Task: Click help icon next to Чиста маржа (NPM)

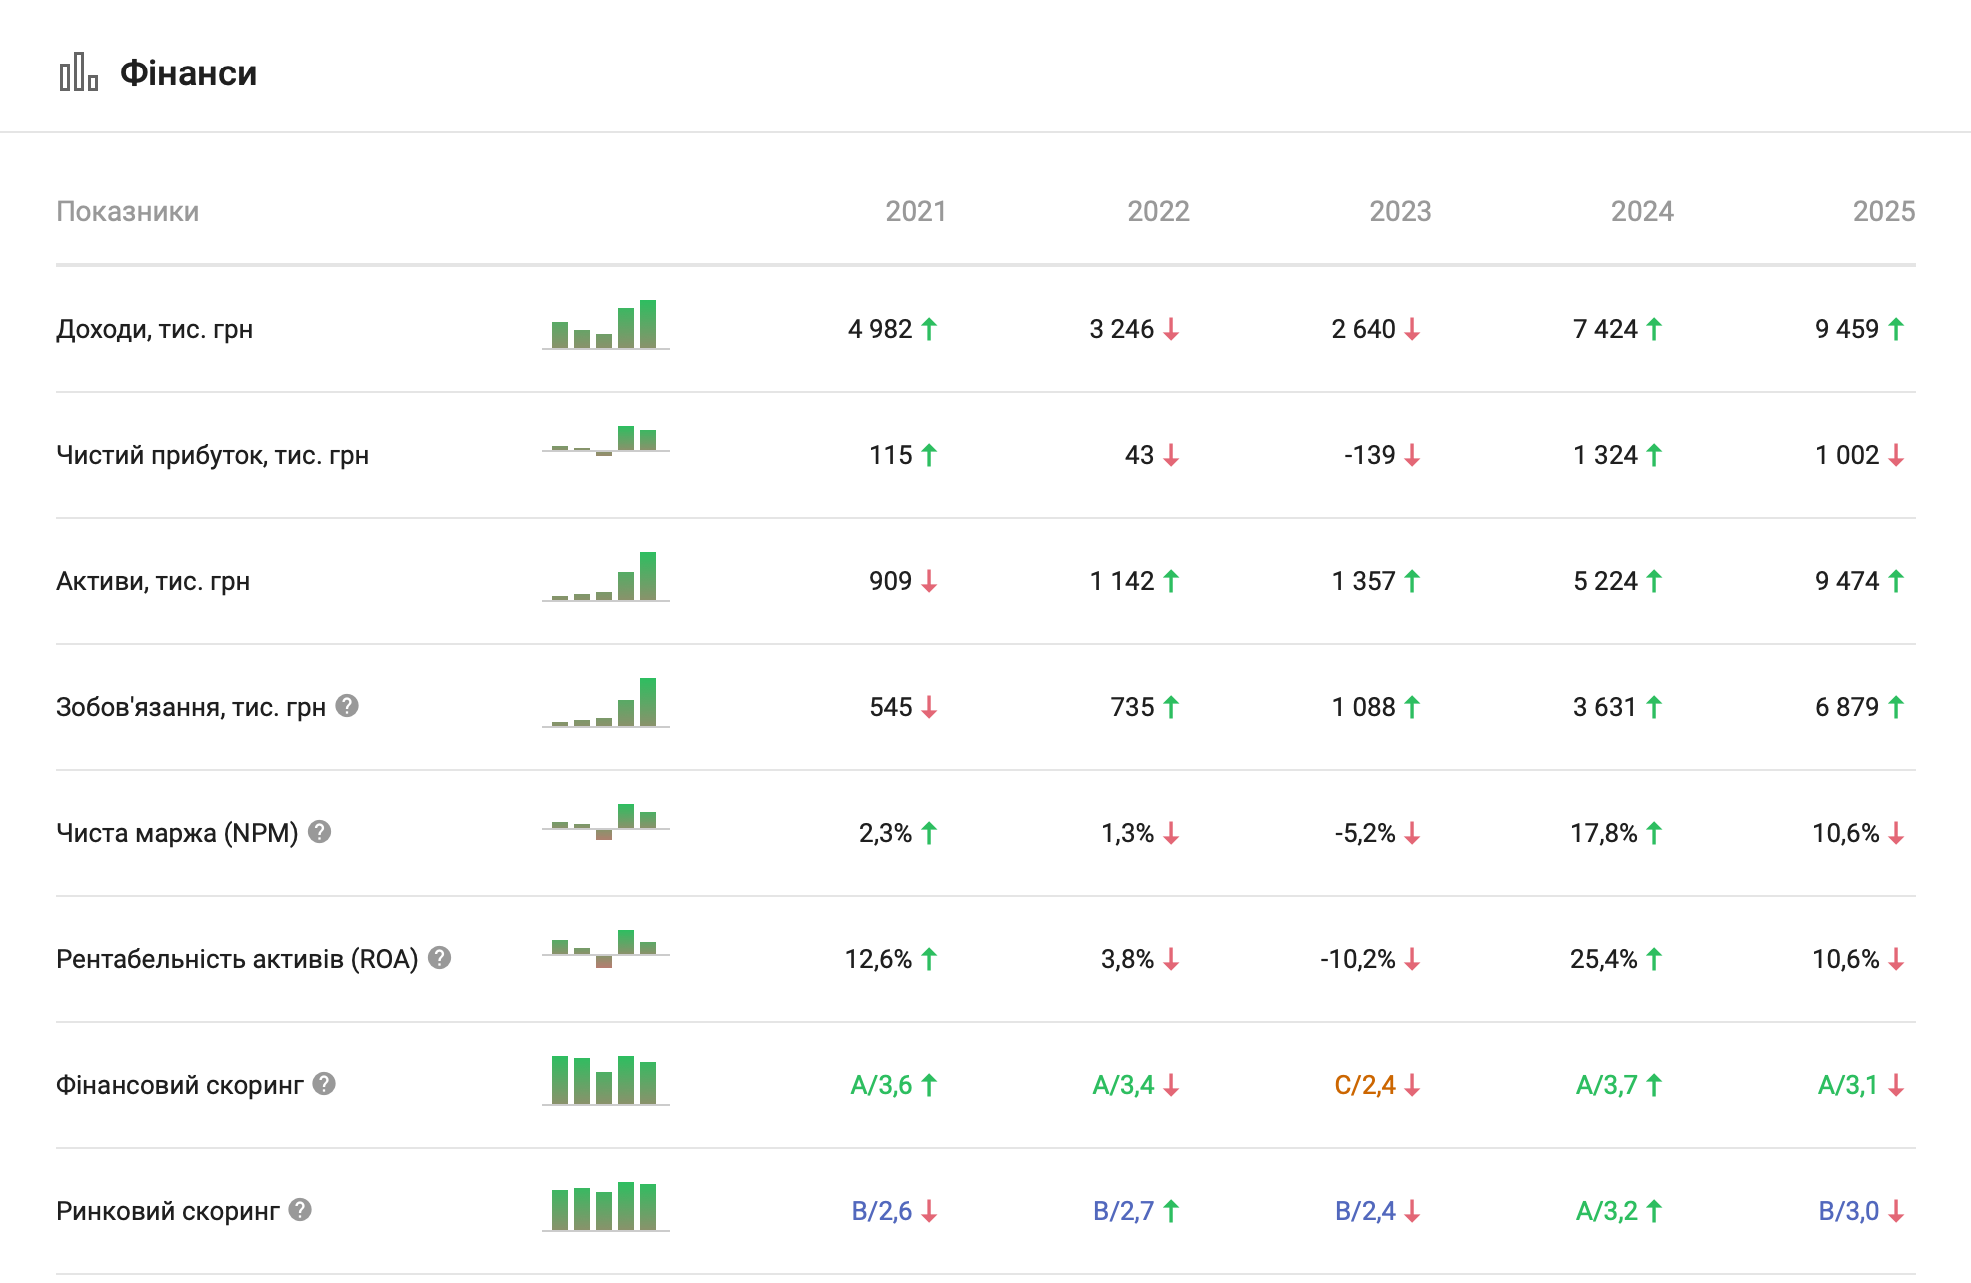Action: [319, 832]
